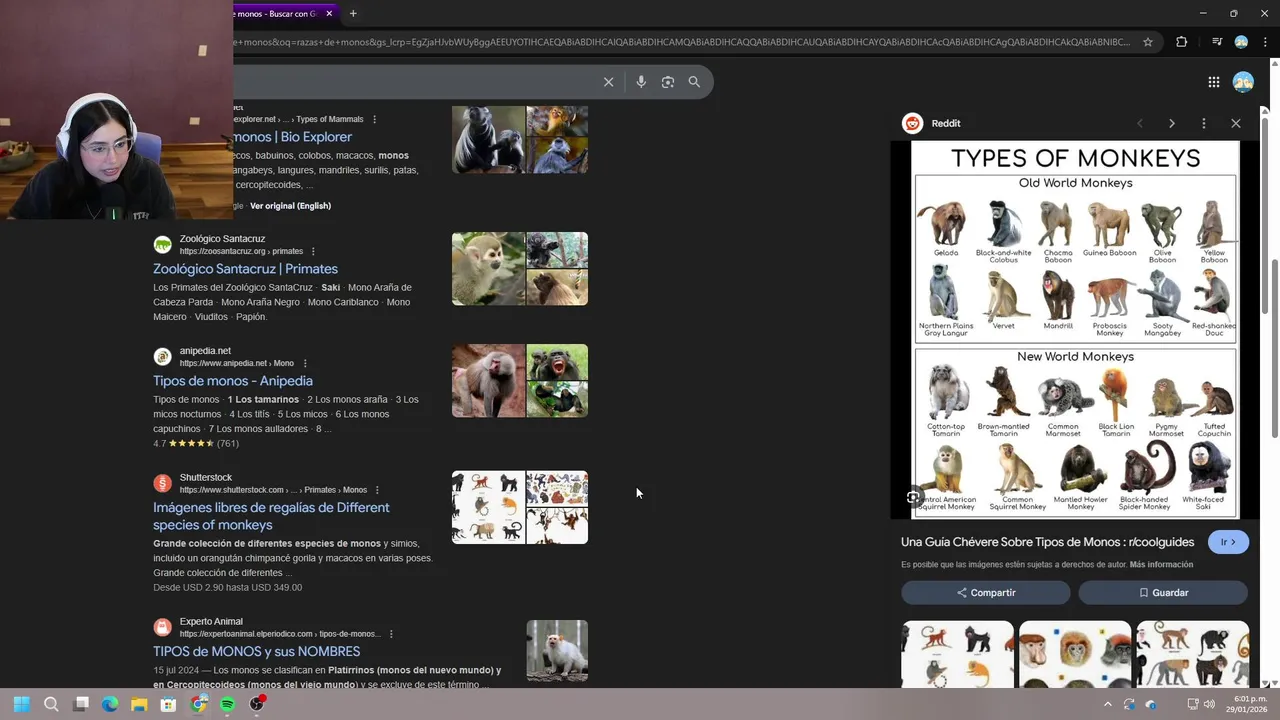1280x720 pixels.
Task: Open options menu for Experto Animal result
Action: tap(391, 634)
